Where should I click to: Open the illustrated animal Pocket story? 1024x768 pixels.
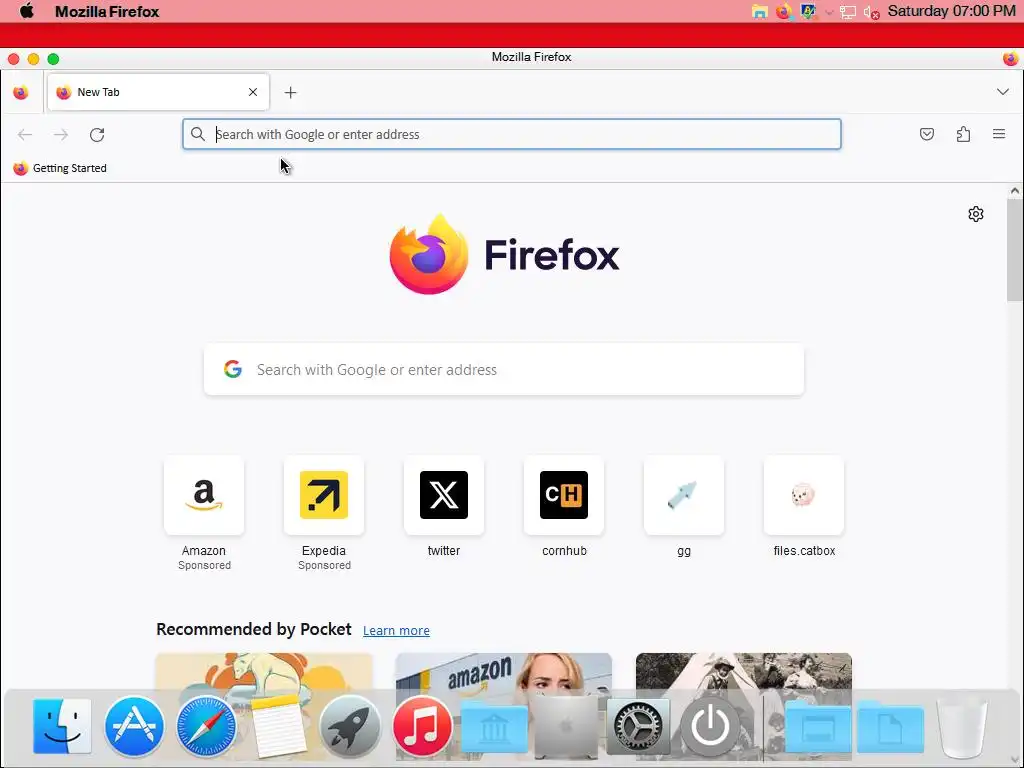[264, 670]
